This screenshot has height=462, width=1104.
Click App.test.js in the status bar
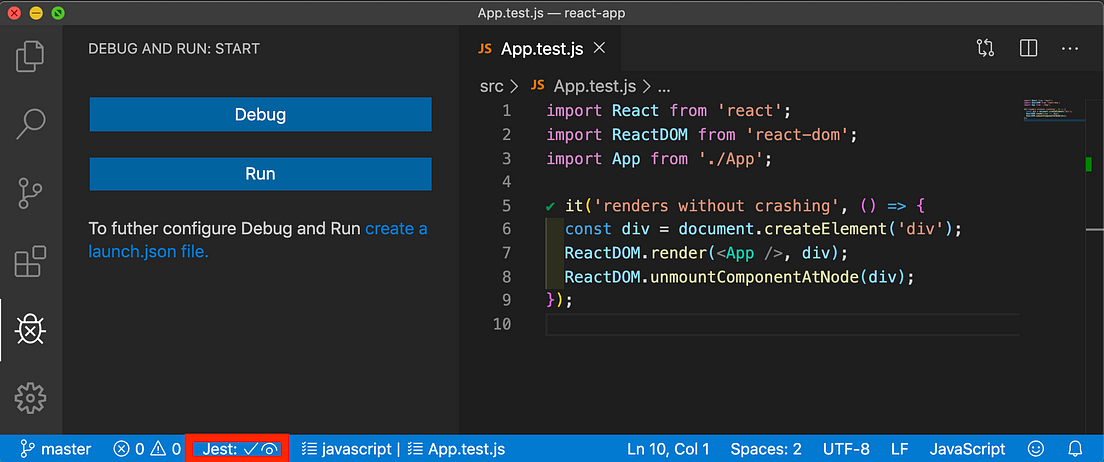pos(458,449)
